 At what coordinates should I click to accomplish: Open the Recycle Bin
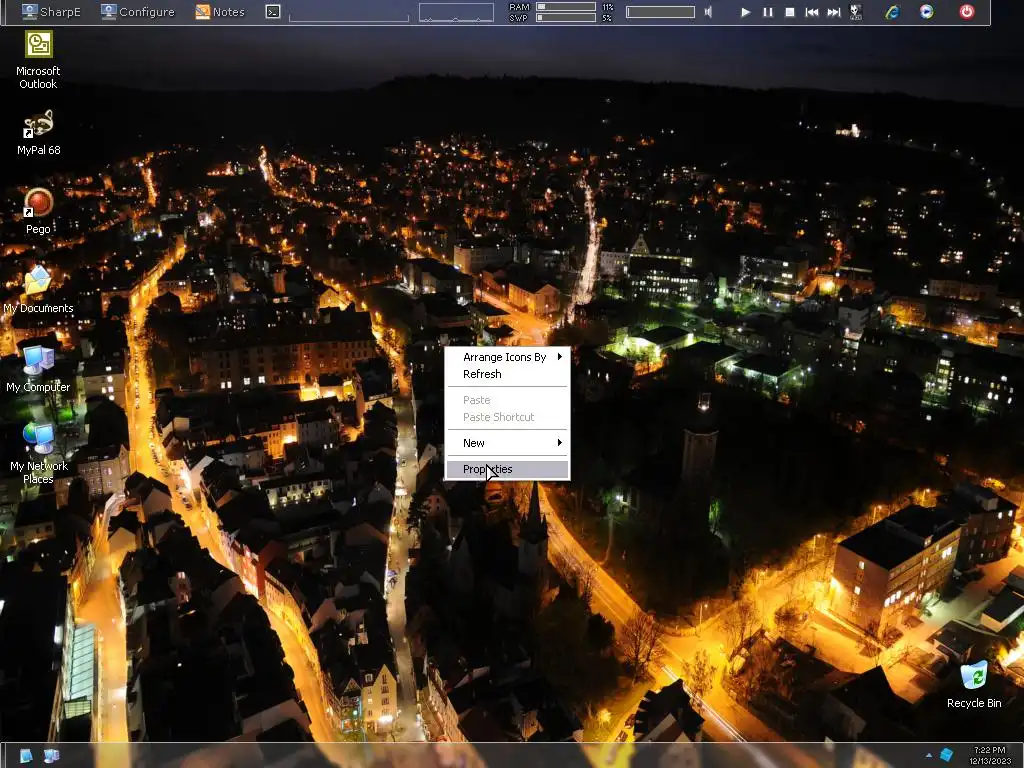(x=973, y=677)
